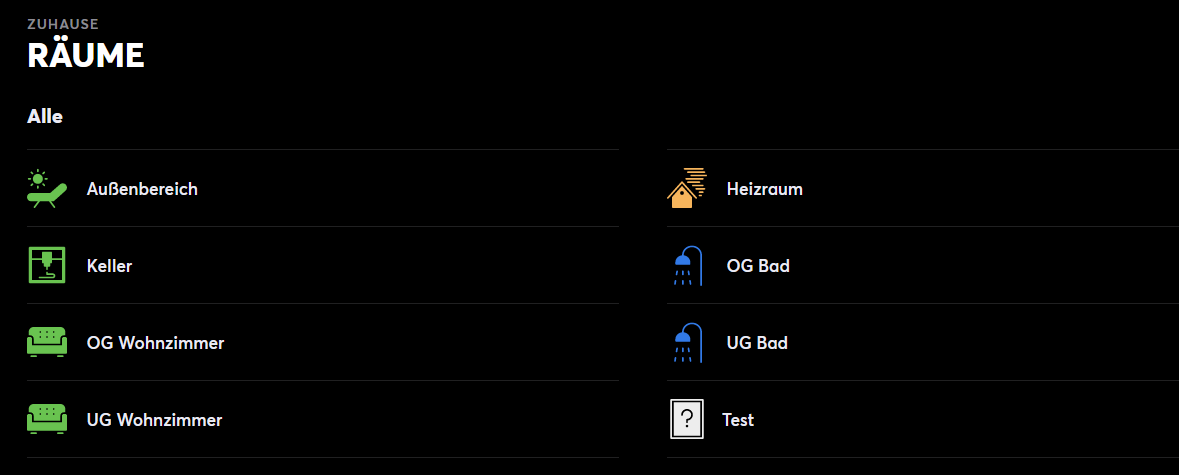
Task: Click the shower icon beside OG Bad
Action: pos(686,266)
